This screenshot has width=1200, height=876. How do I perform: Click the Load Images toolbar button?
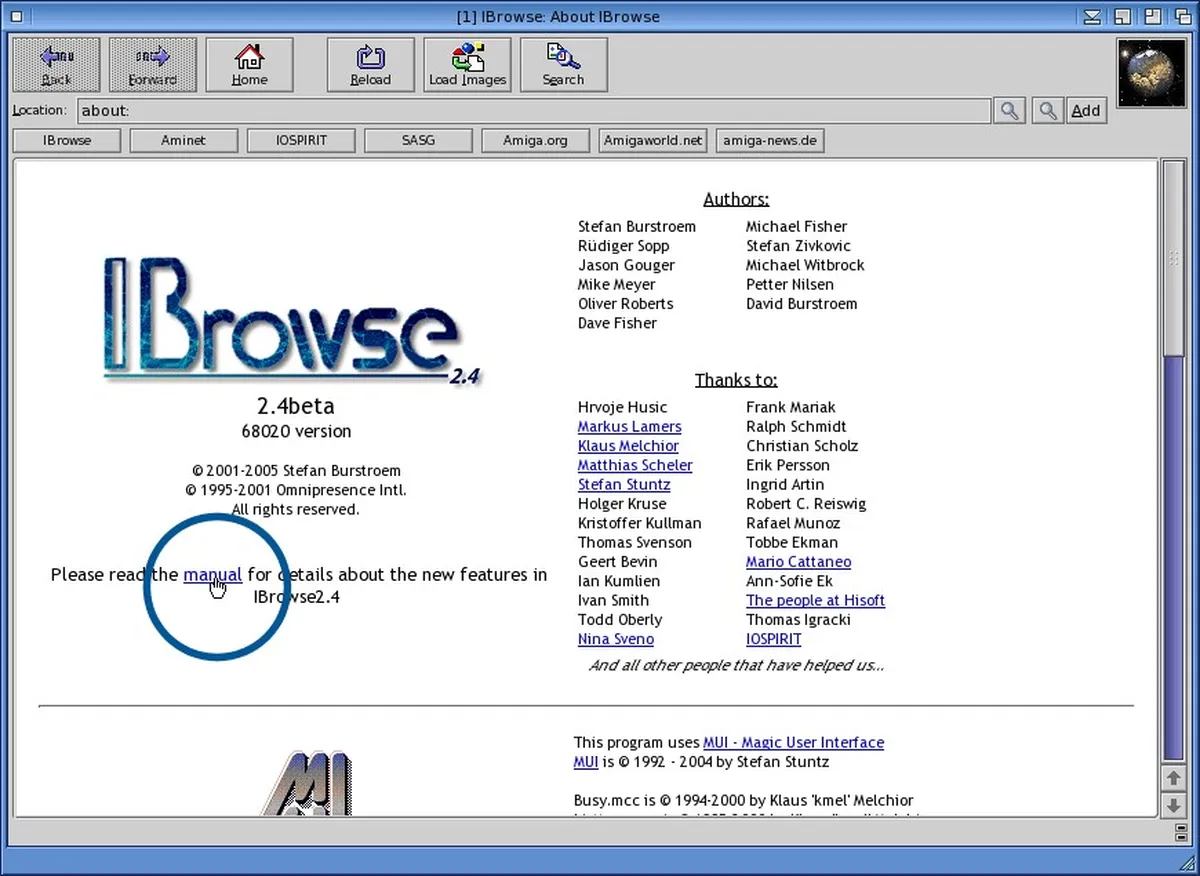467,65
